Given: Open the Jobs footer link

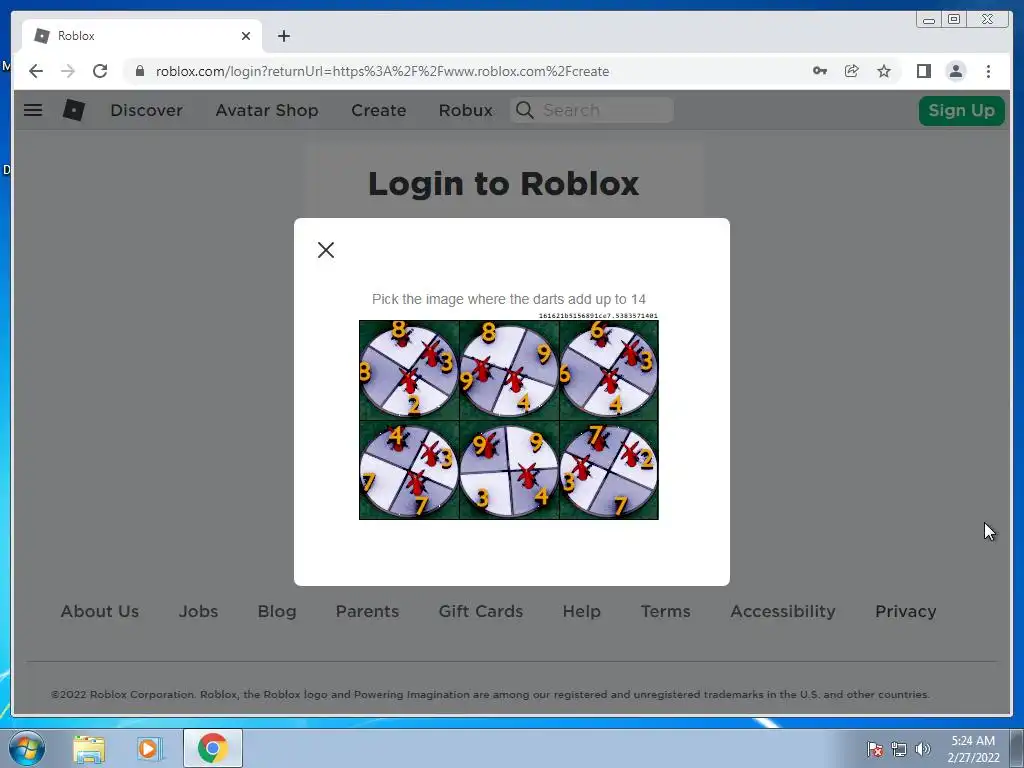Looking at the screenshot, I should (x=199, y=611).
